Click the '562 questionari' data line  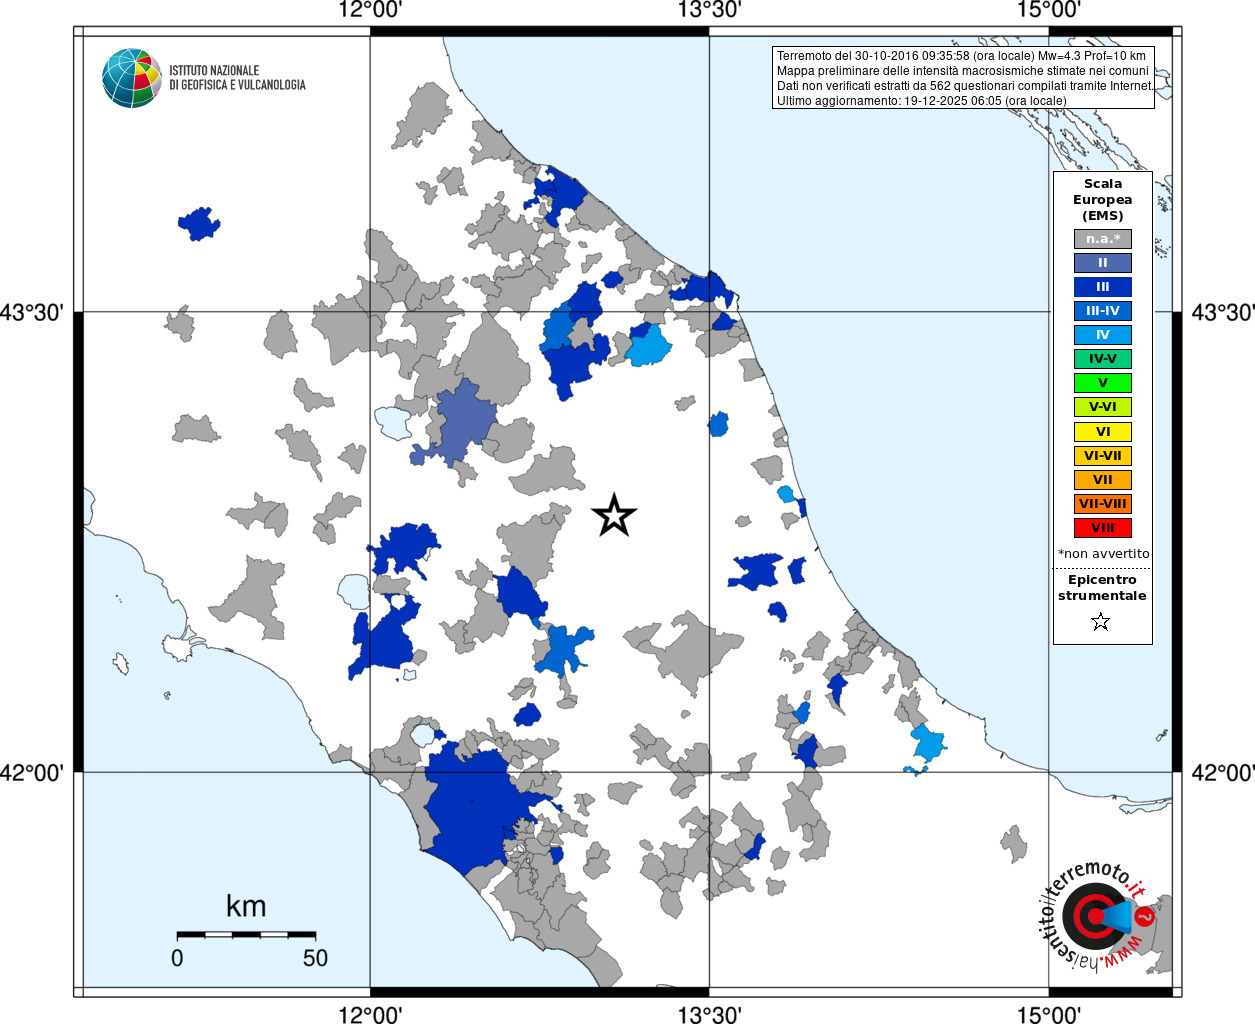[x=965, y=86]
